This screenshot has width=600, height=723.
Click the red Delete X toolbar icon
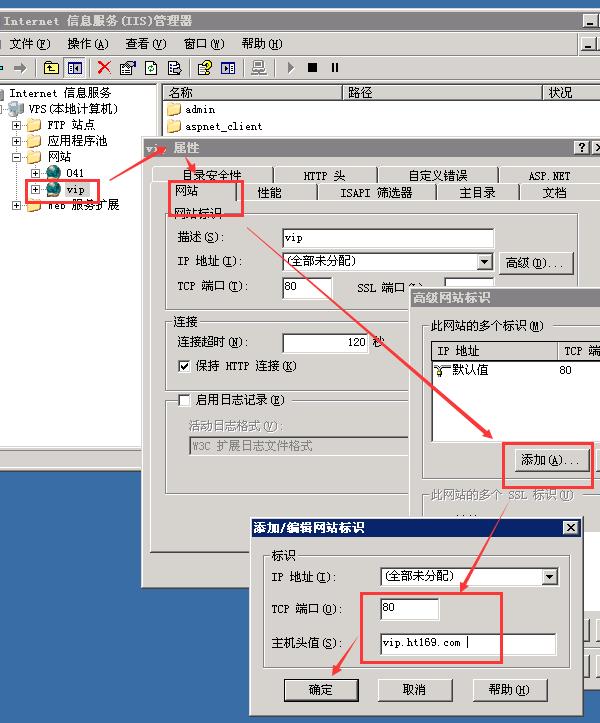point(104,68)
